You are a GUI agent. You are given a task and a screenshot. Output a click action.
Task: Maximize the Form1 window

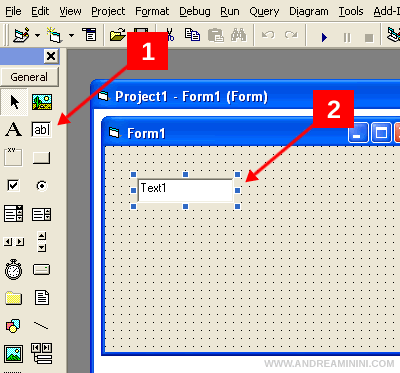(381, 133)
